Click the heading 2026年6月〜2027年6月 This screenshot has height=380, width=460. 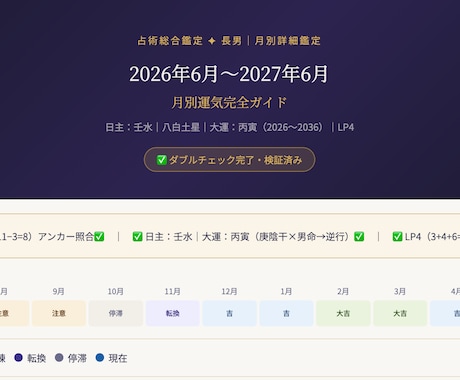[x=229, y=74]
